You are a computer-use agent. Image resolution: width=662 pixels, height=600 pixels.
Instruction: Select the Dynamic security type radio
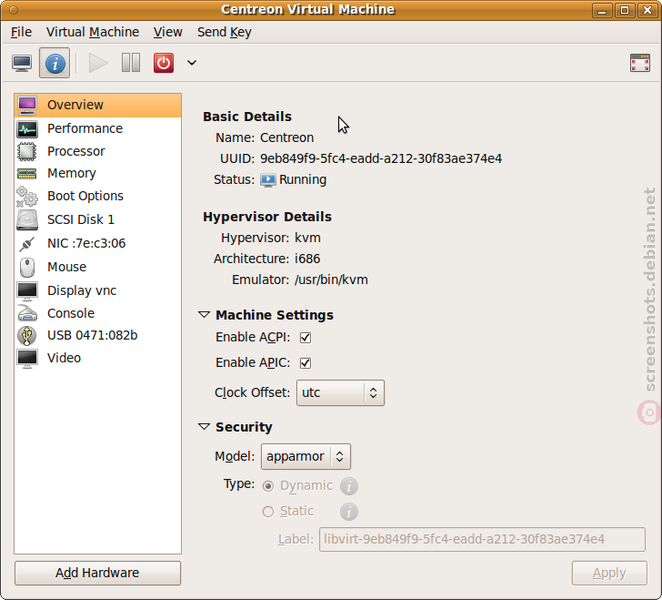pyautogui.click(x=268, y=486)
